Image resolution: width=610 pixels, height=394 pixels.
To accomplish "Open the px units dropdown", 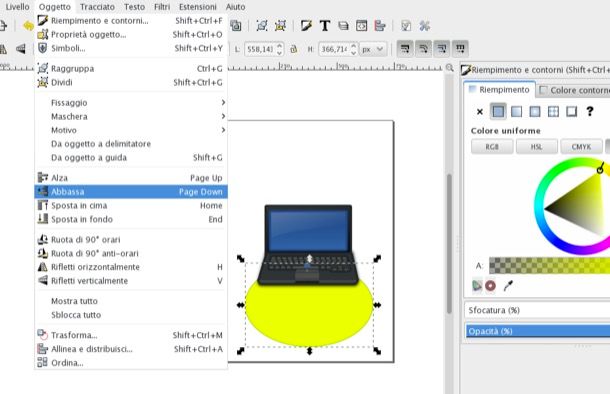I will click(373, 49).
